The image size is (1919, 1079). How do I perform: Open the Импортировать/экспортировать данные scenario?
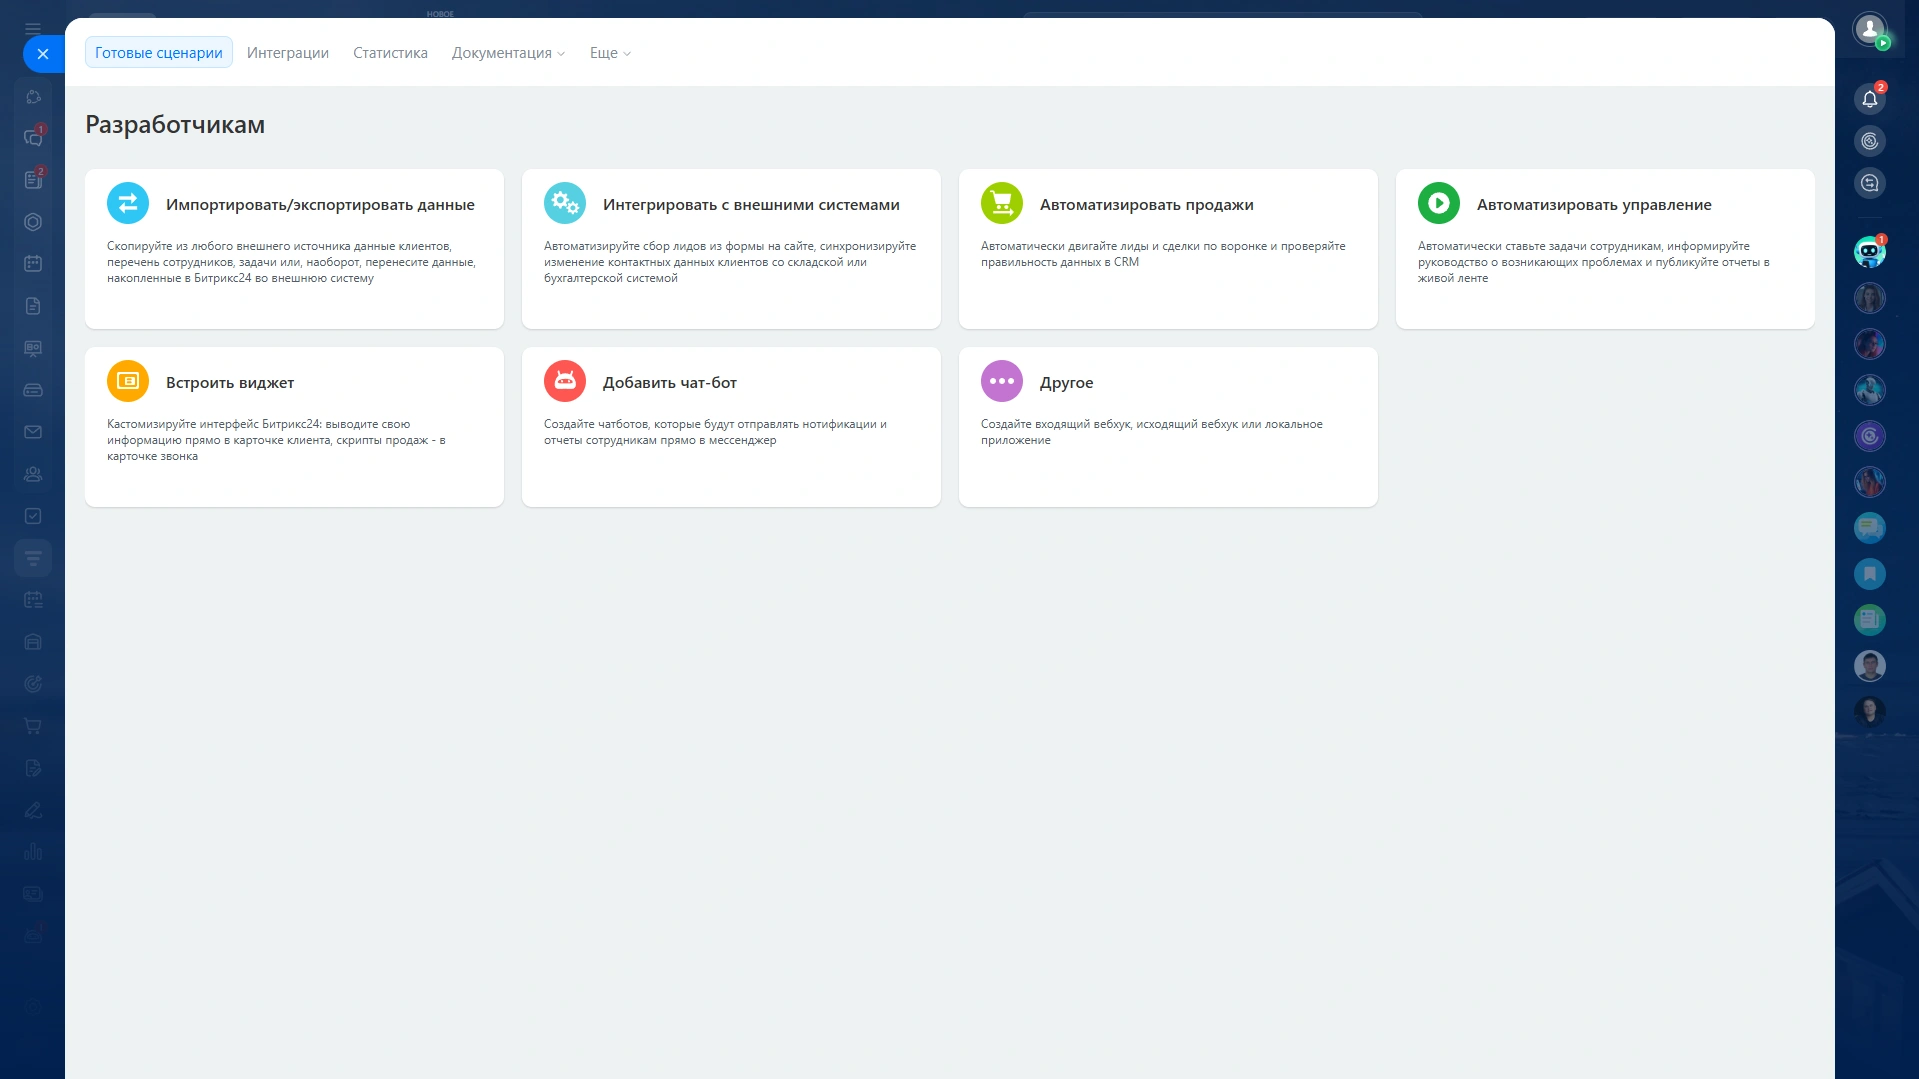[x=294, y=248]
